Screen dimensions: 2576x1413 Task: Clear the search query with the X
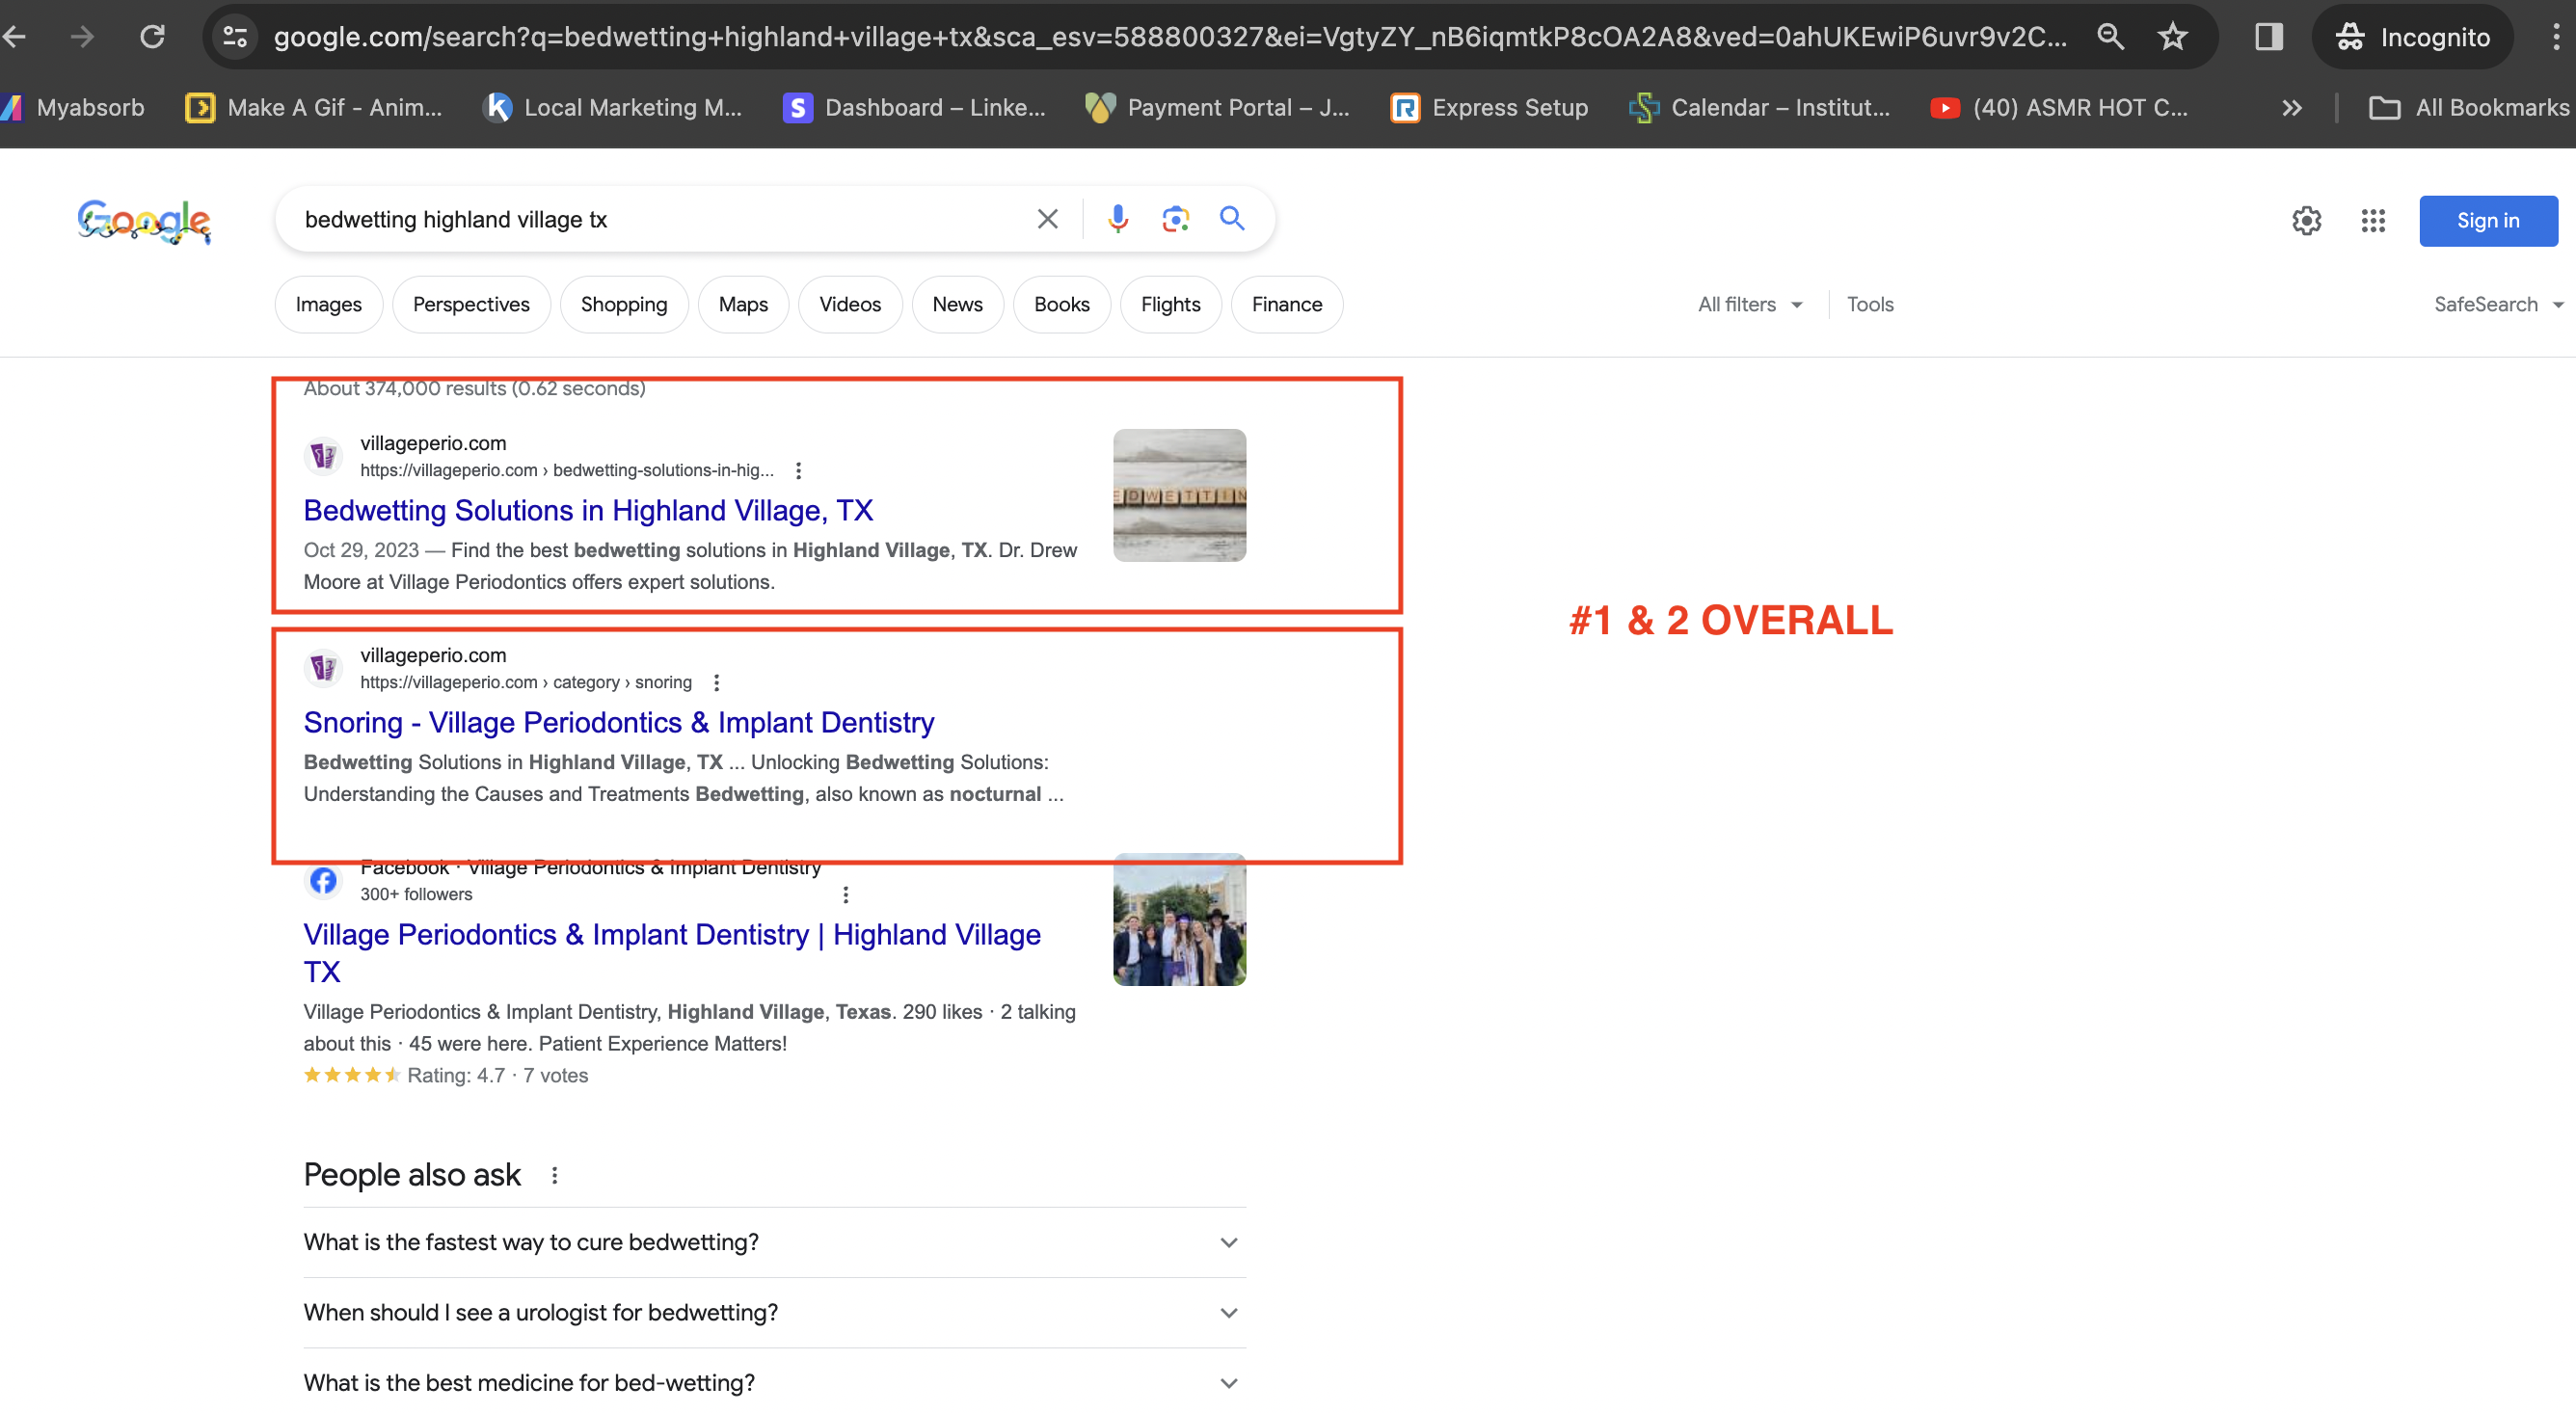1047,219
